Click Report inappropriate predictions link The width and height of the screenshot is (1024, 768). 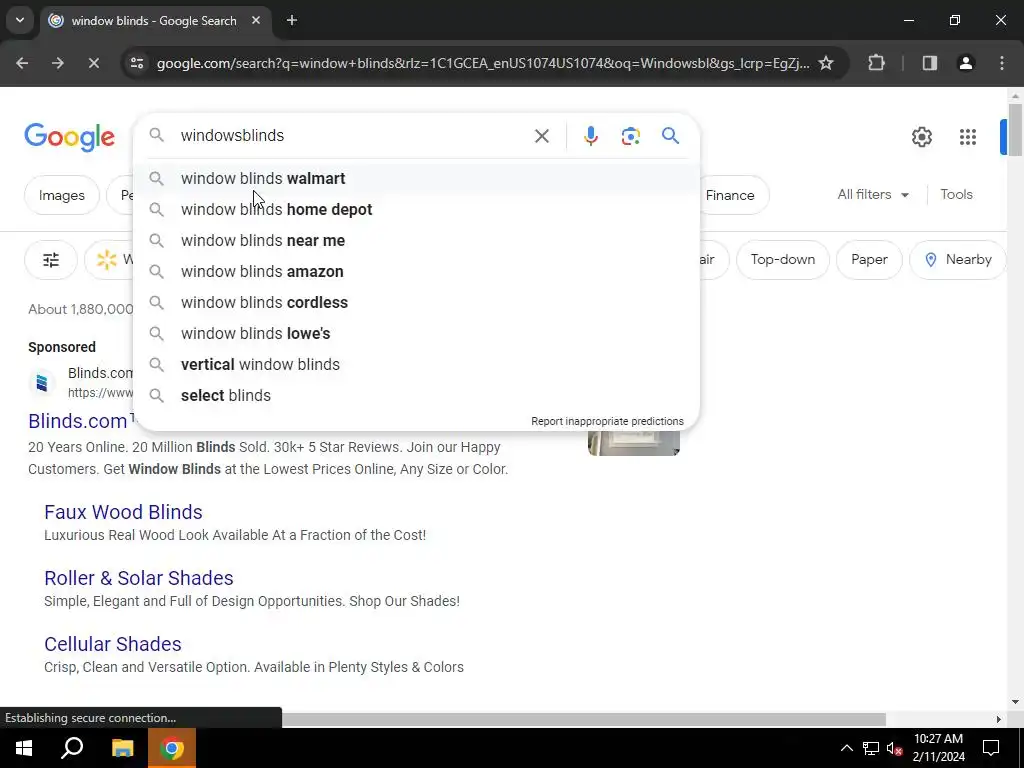[607, 421]
